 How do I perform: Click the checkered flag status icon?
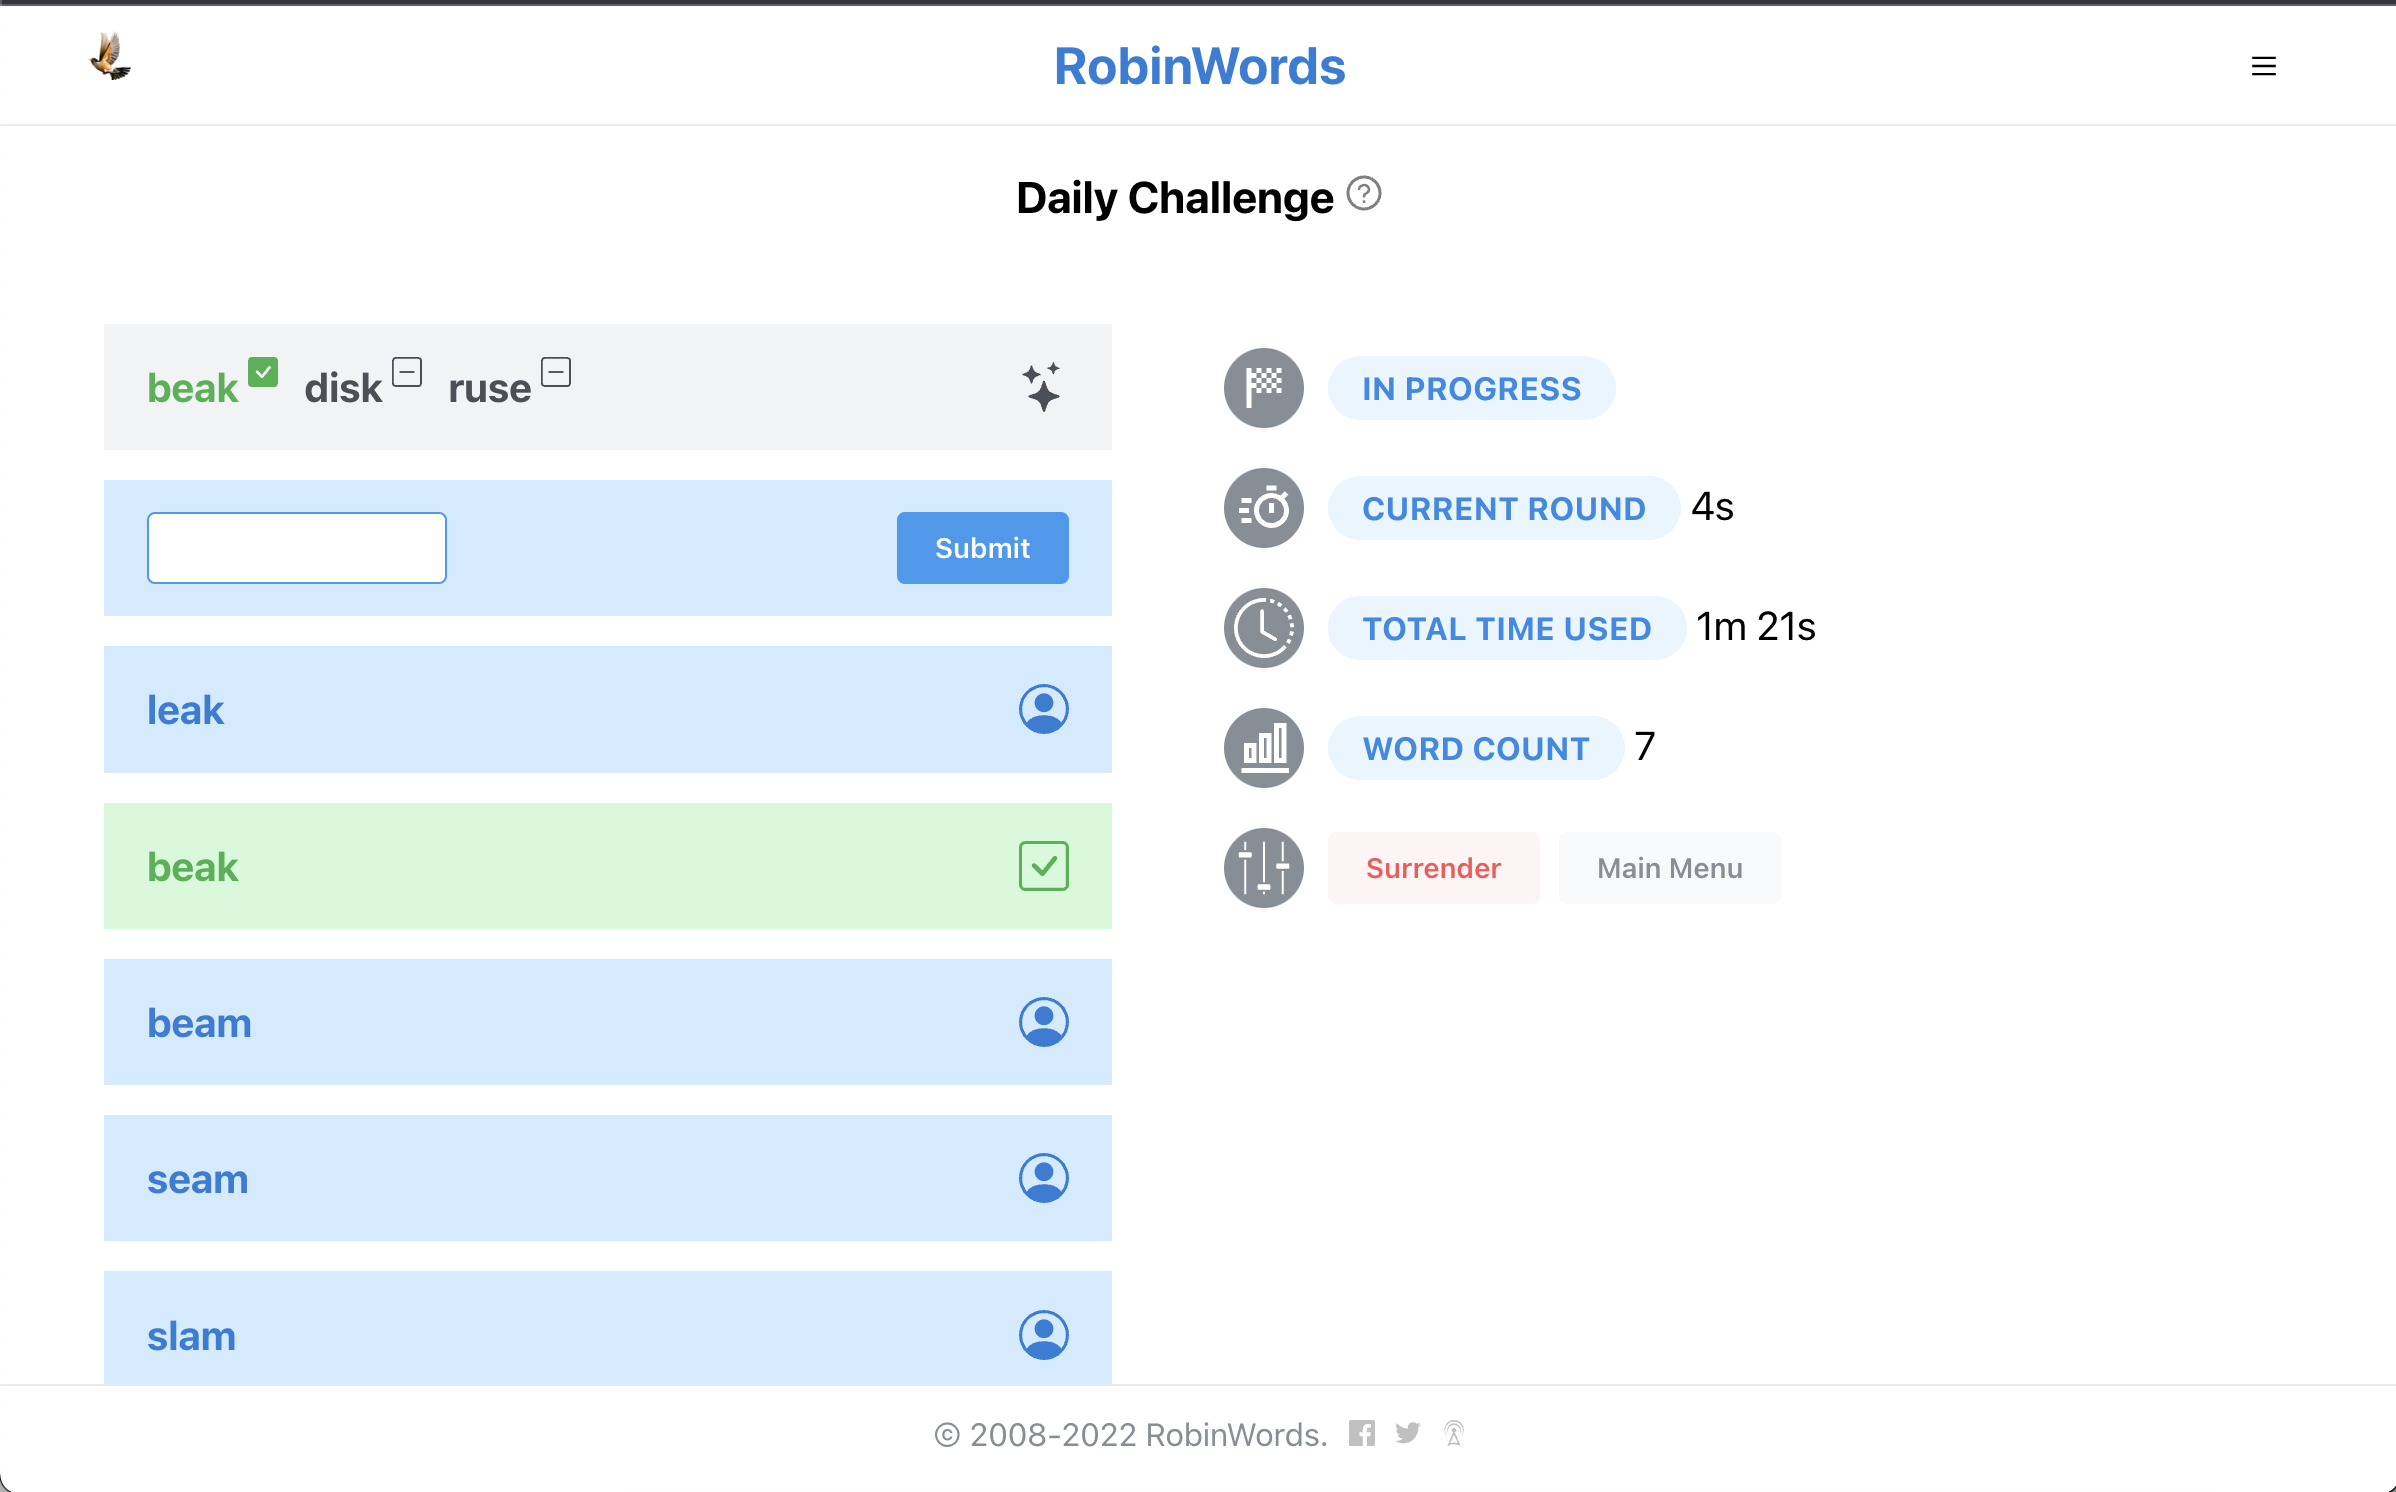1263,388
